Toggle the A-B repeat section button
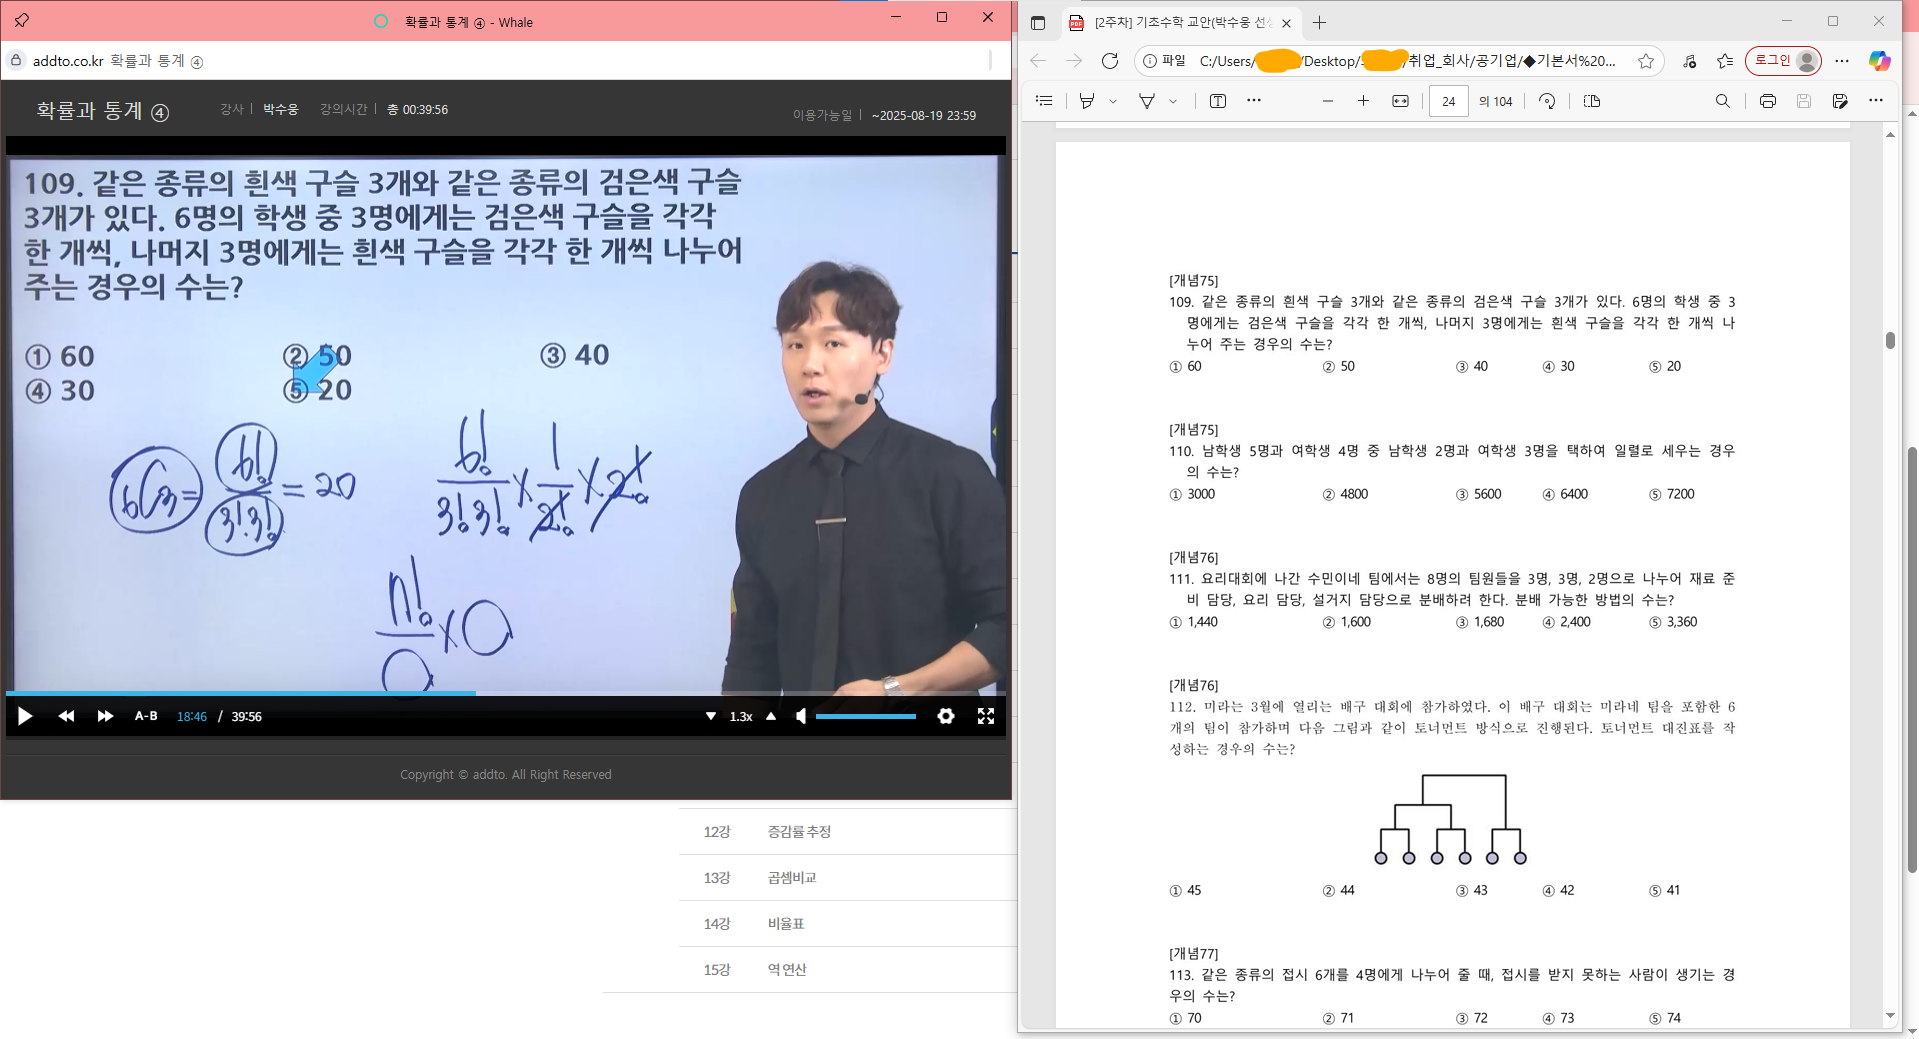 146,716
